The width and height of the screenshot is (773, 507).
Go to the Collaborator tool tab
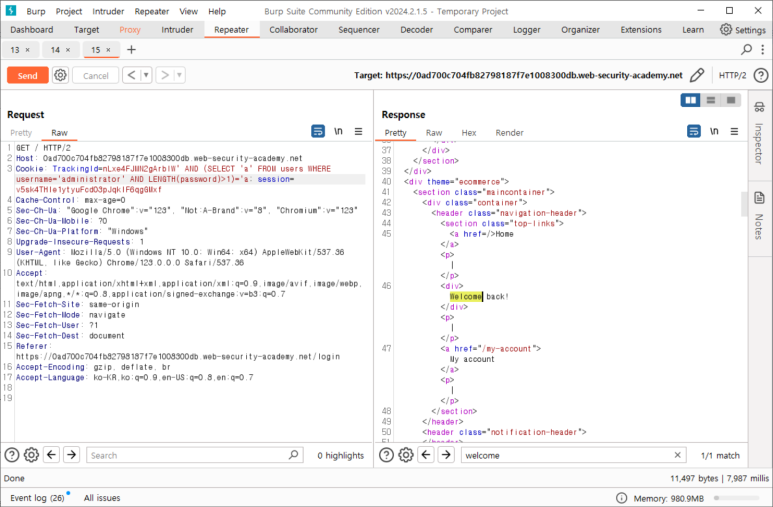[293, 30]
